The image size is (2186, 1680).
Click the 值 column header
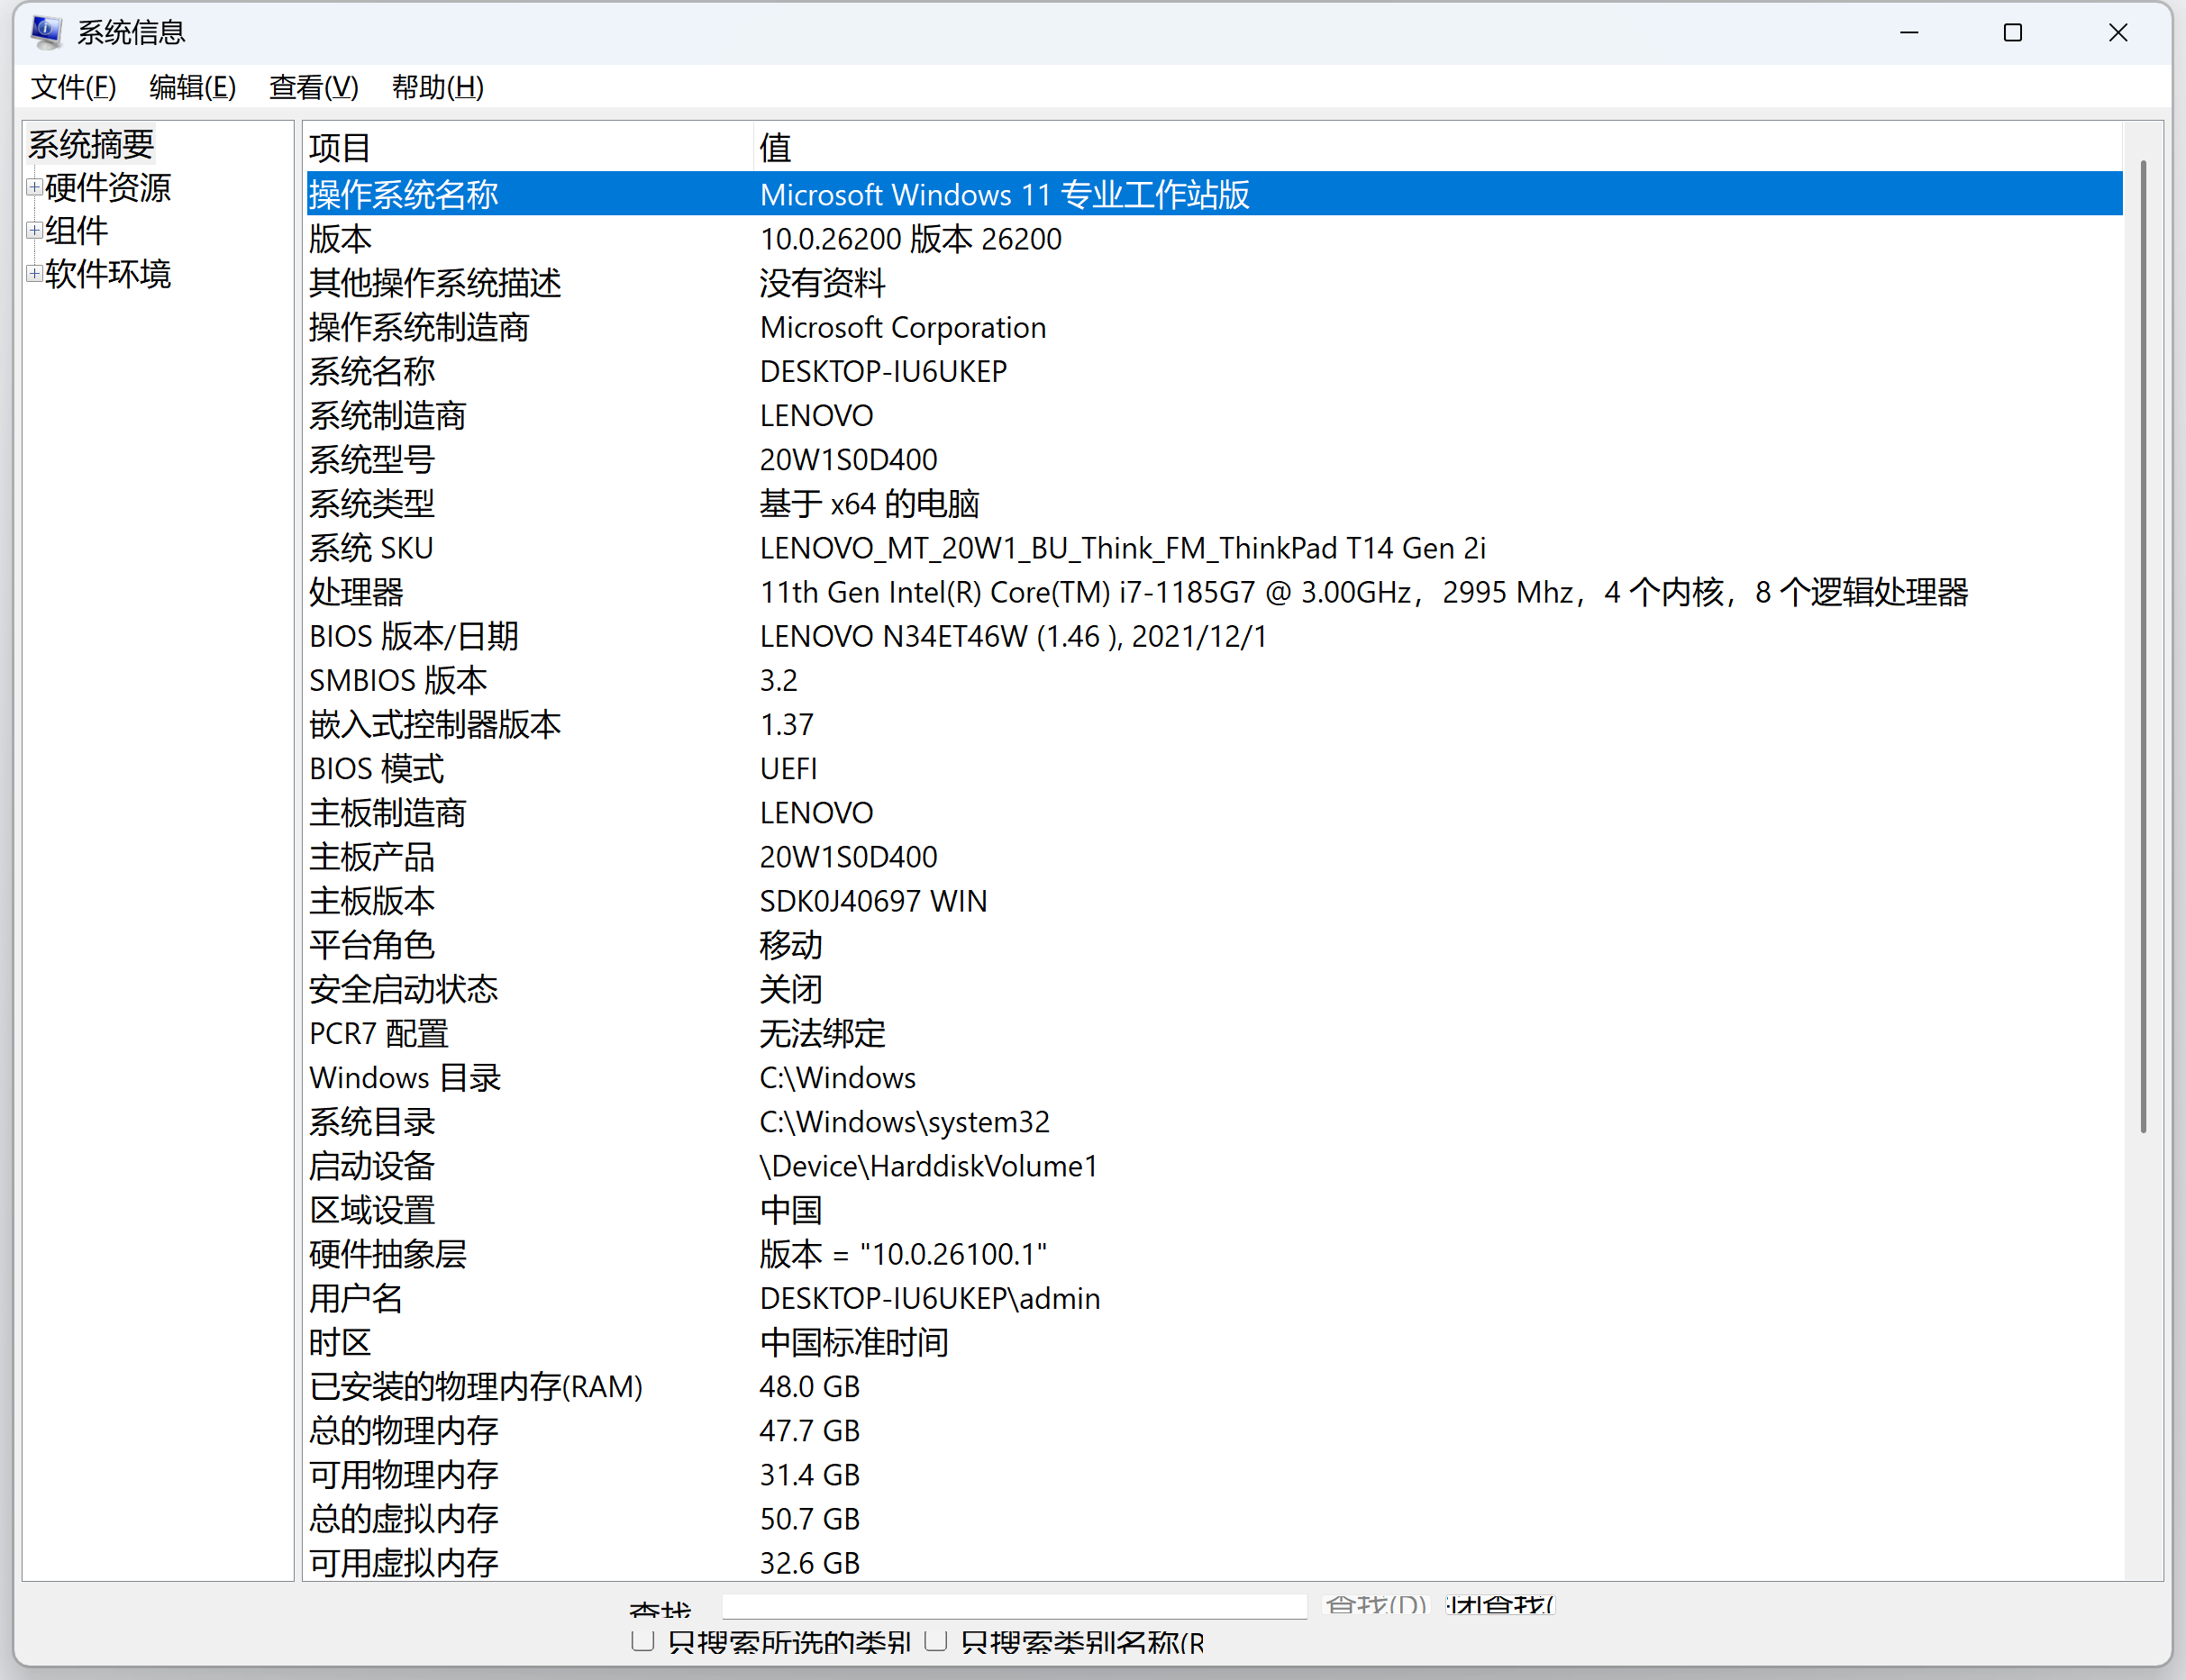tap(775, 147)
